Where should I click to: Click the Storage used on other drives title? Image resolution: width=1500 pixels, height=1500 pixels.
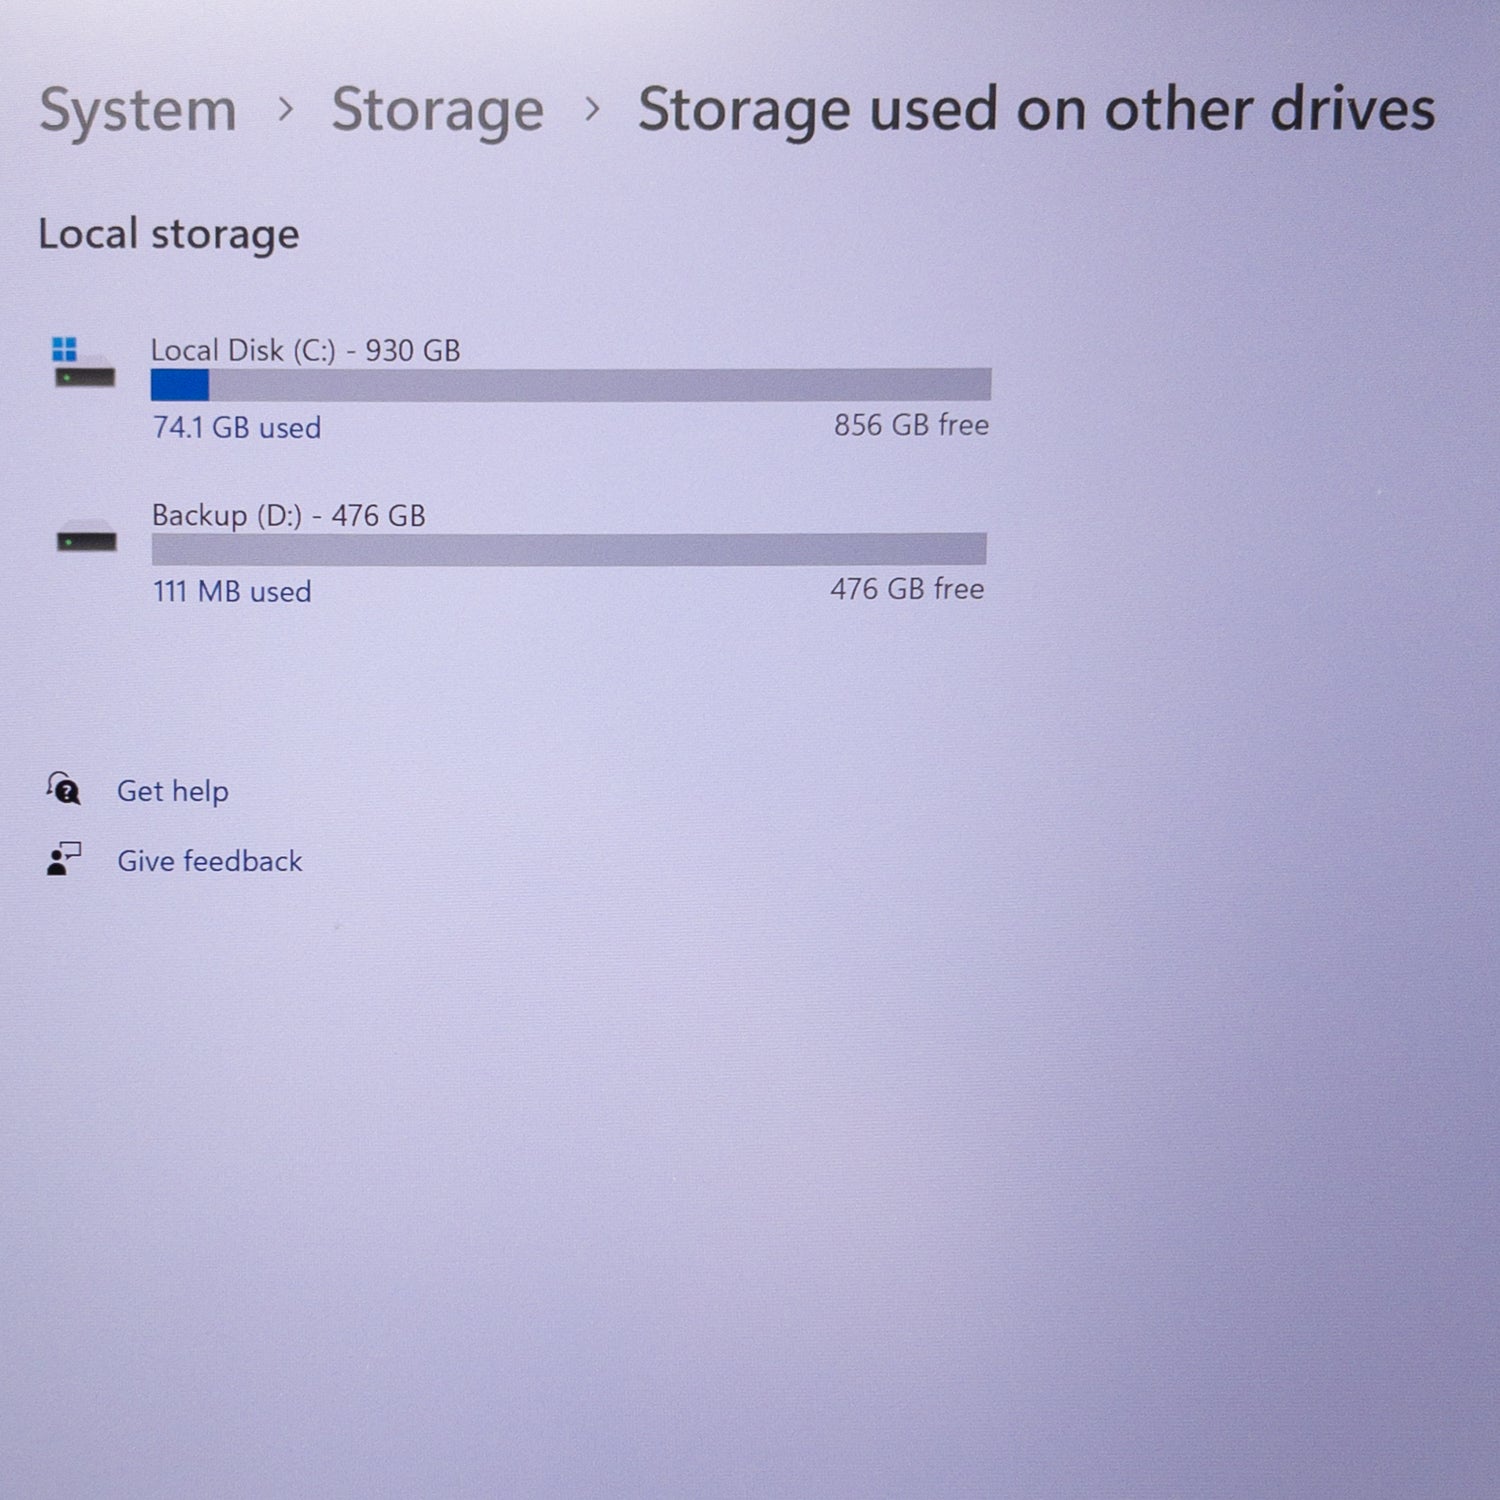(1037, 110)
